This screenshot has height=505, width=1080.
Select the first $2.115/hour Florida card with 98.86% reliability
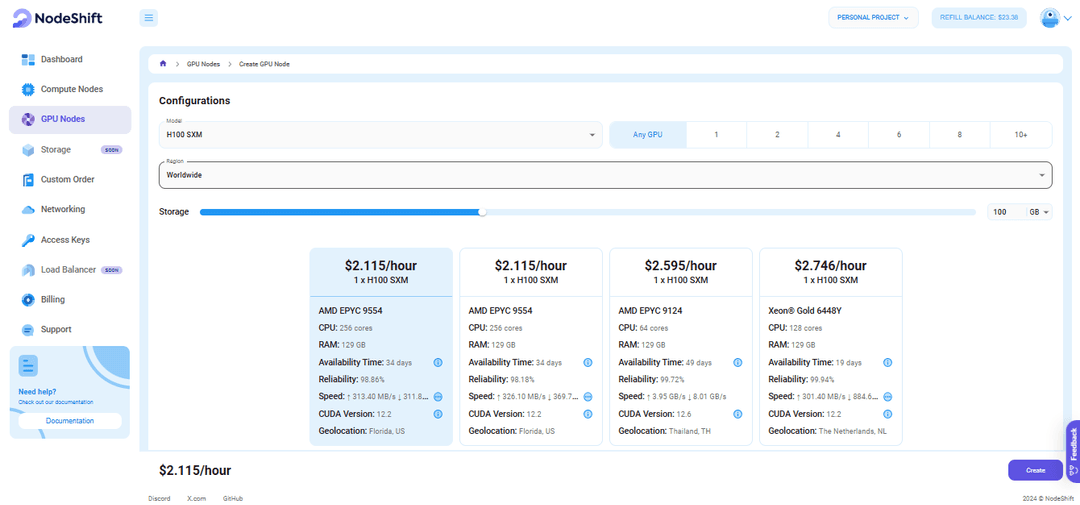381,347
